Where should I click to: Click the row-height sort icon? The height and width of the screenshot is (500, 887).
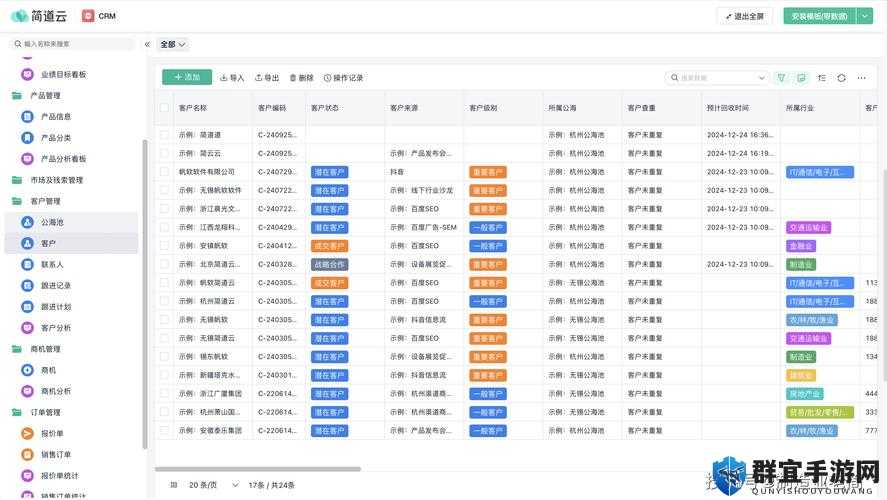pyautogui.click(x=822, y=78)
